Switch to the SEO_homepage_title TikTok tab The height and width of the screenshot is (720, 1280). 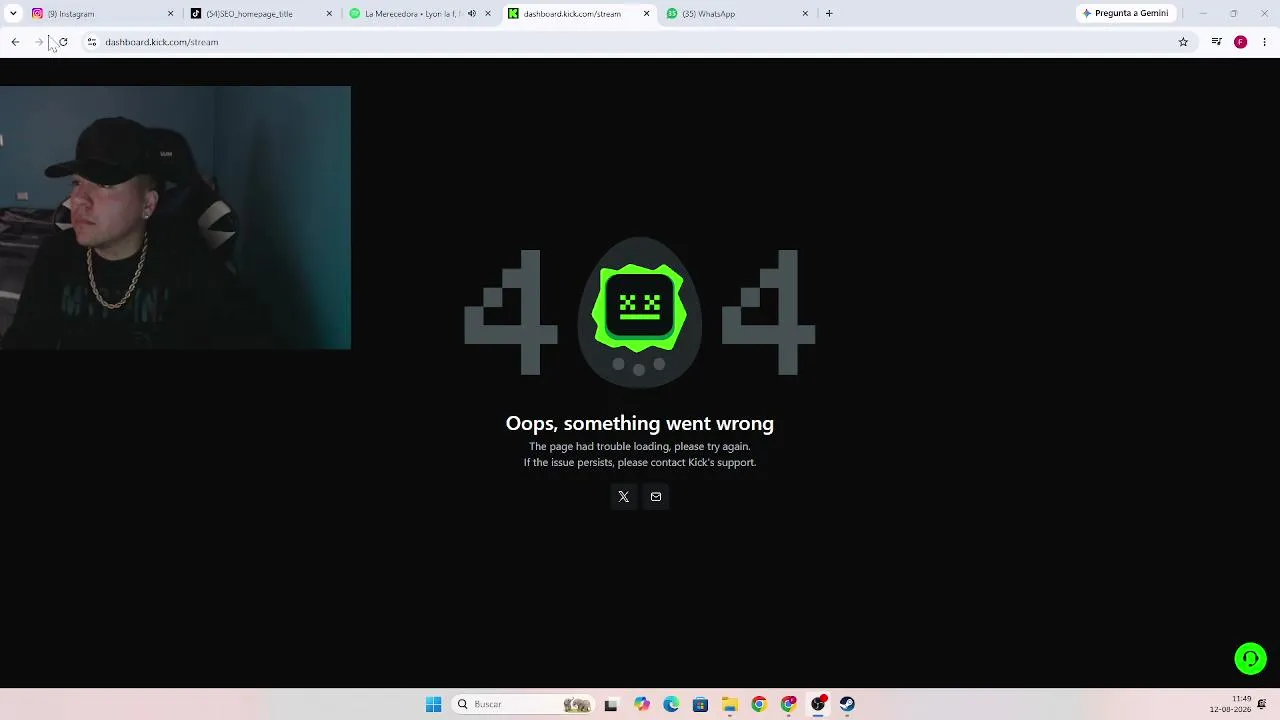[261, 14]
